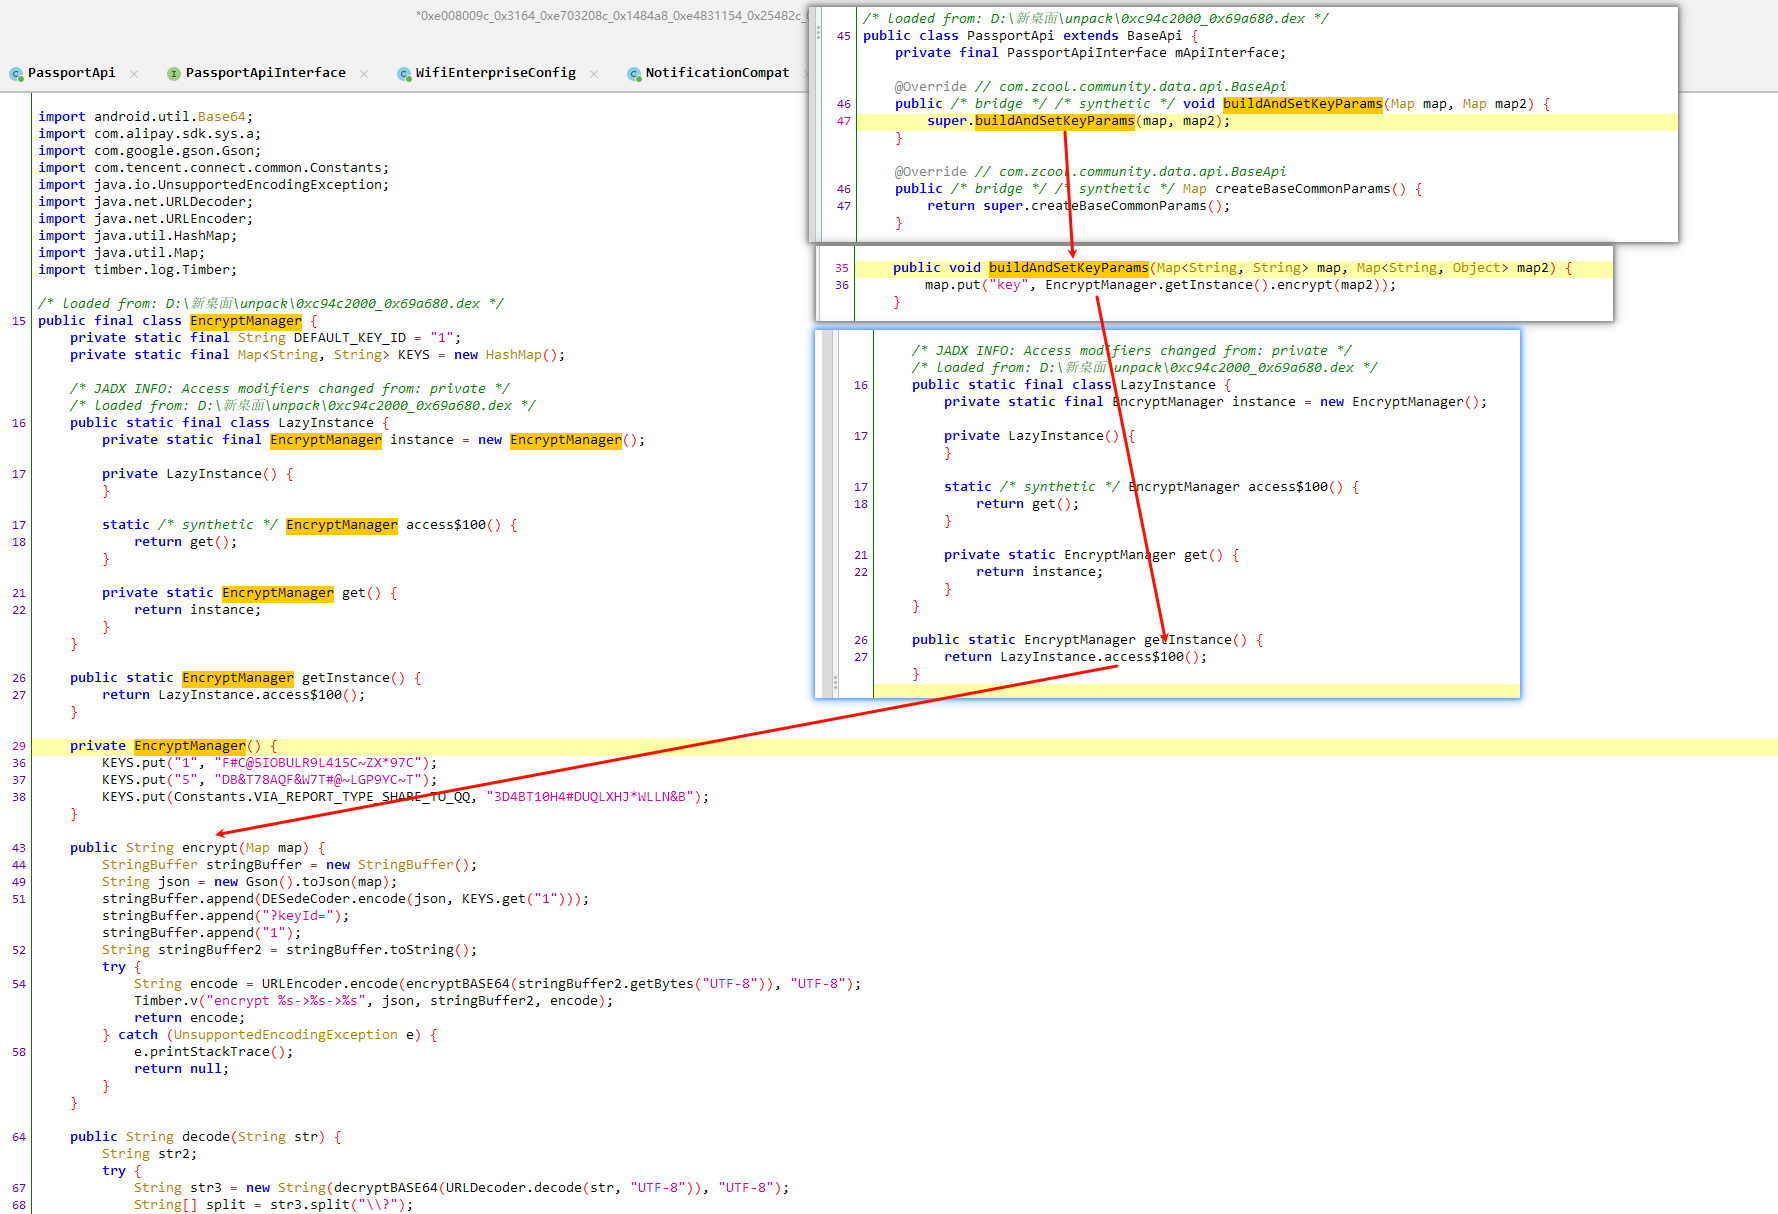Close the PassportApi tab
Image resolution: width=1778 pixels, height=1214 pixels.
134,74
